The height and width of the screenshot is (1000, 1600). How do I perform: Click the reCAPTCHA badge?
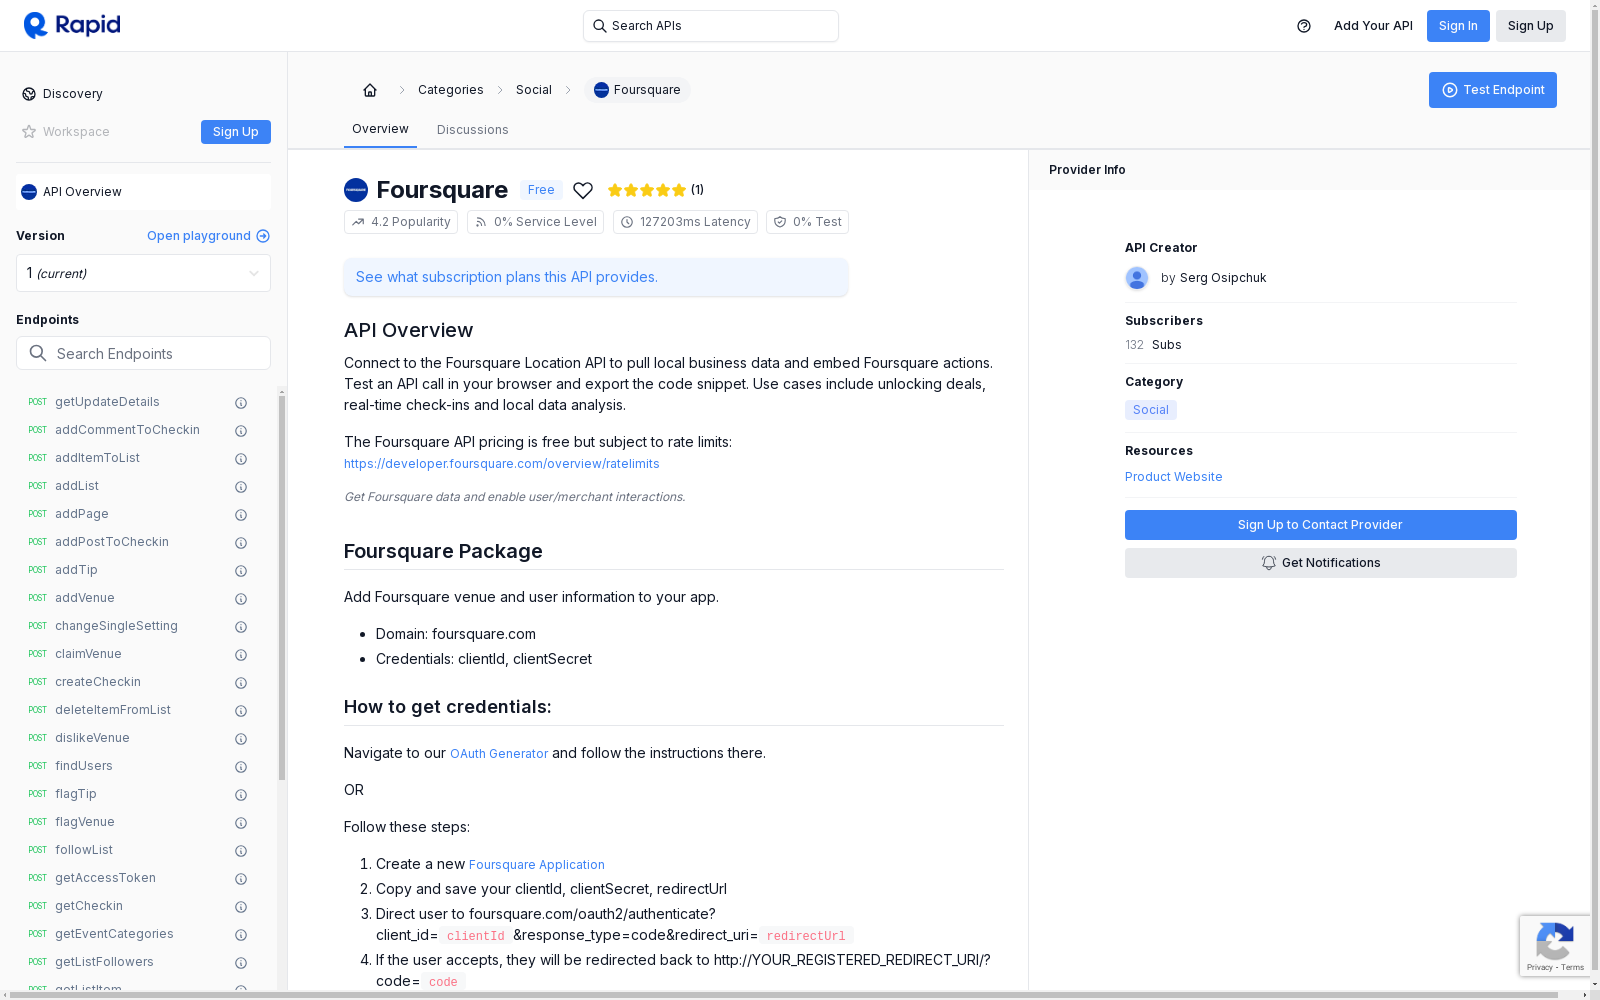pos(1555,946)
